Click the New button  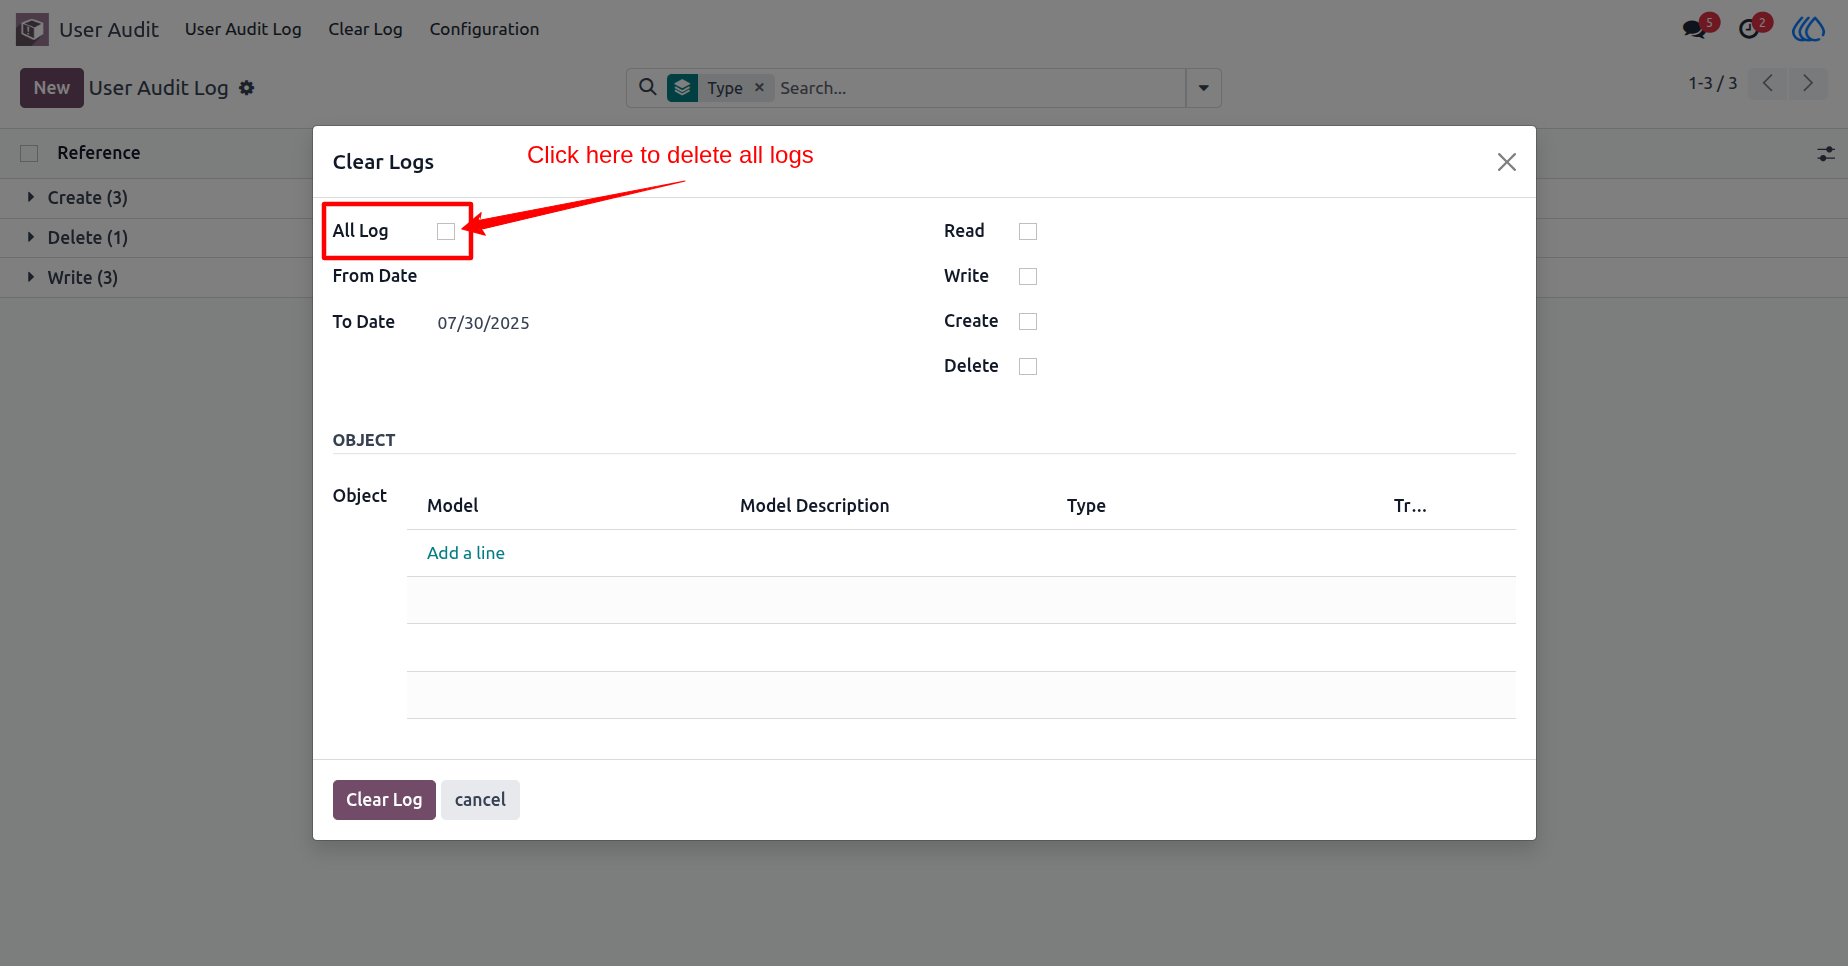[x=52, y=88]
